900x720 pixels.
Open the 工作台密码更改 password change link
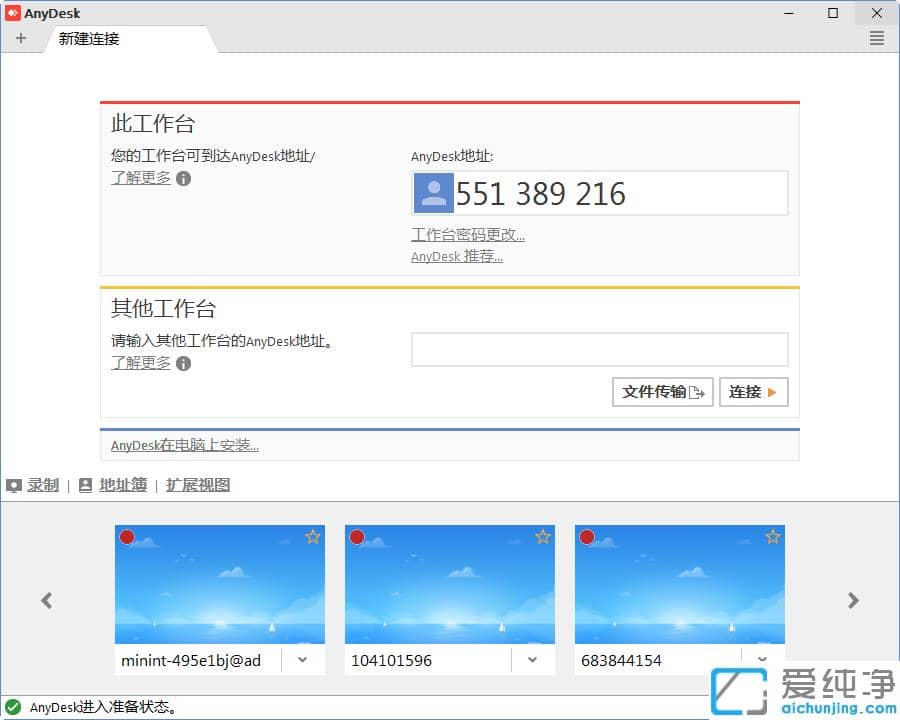[x=468, y=234]
